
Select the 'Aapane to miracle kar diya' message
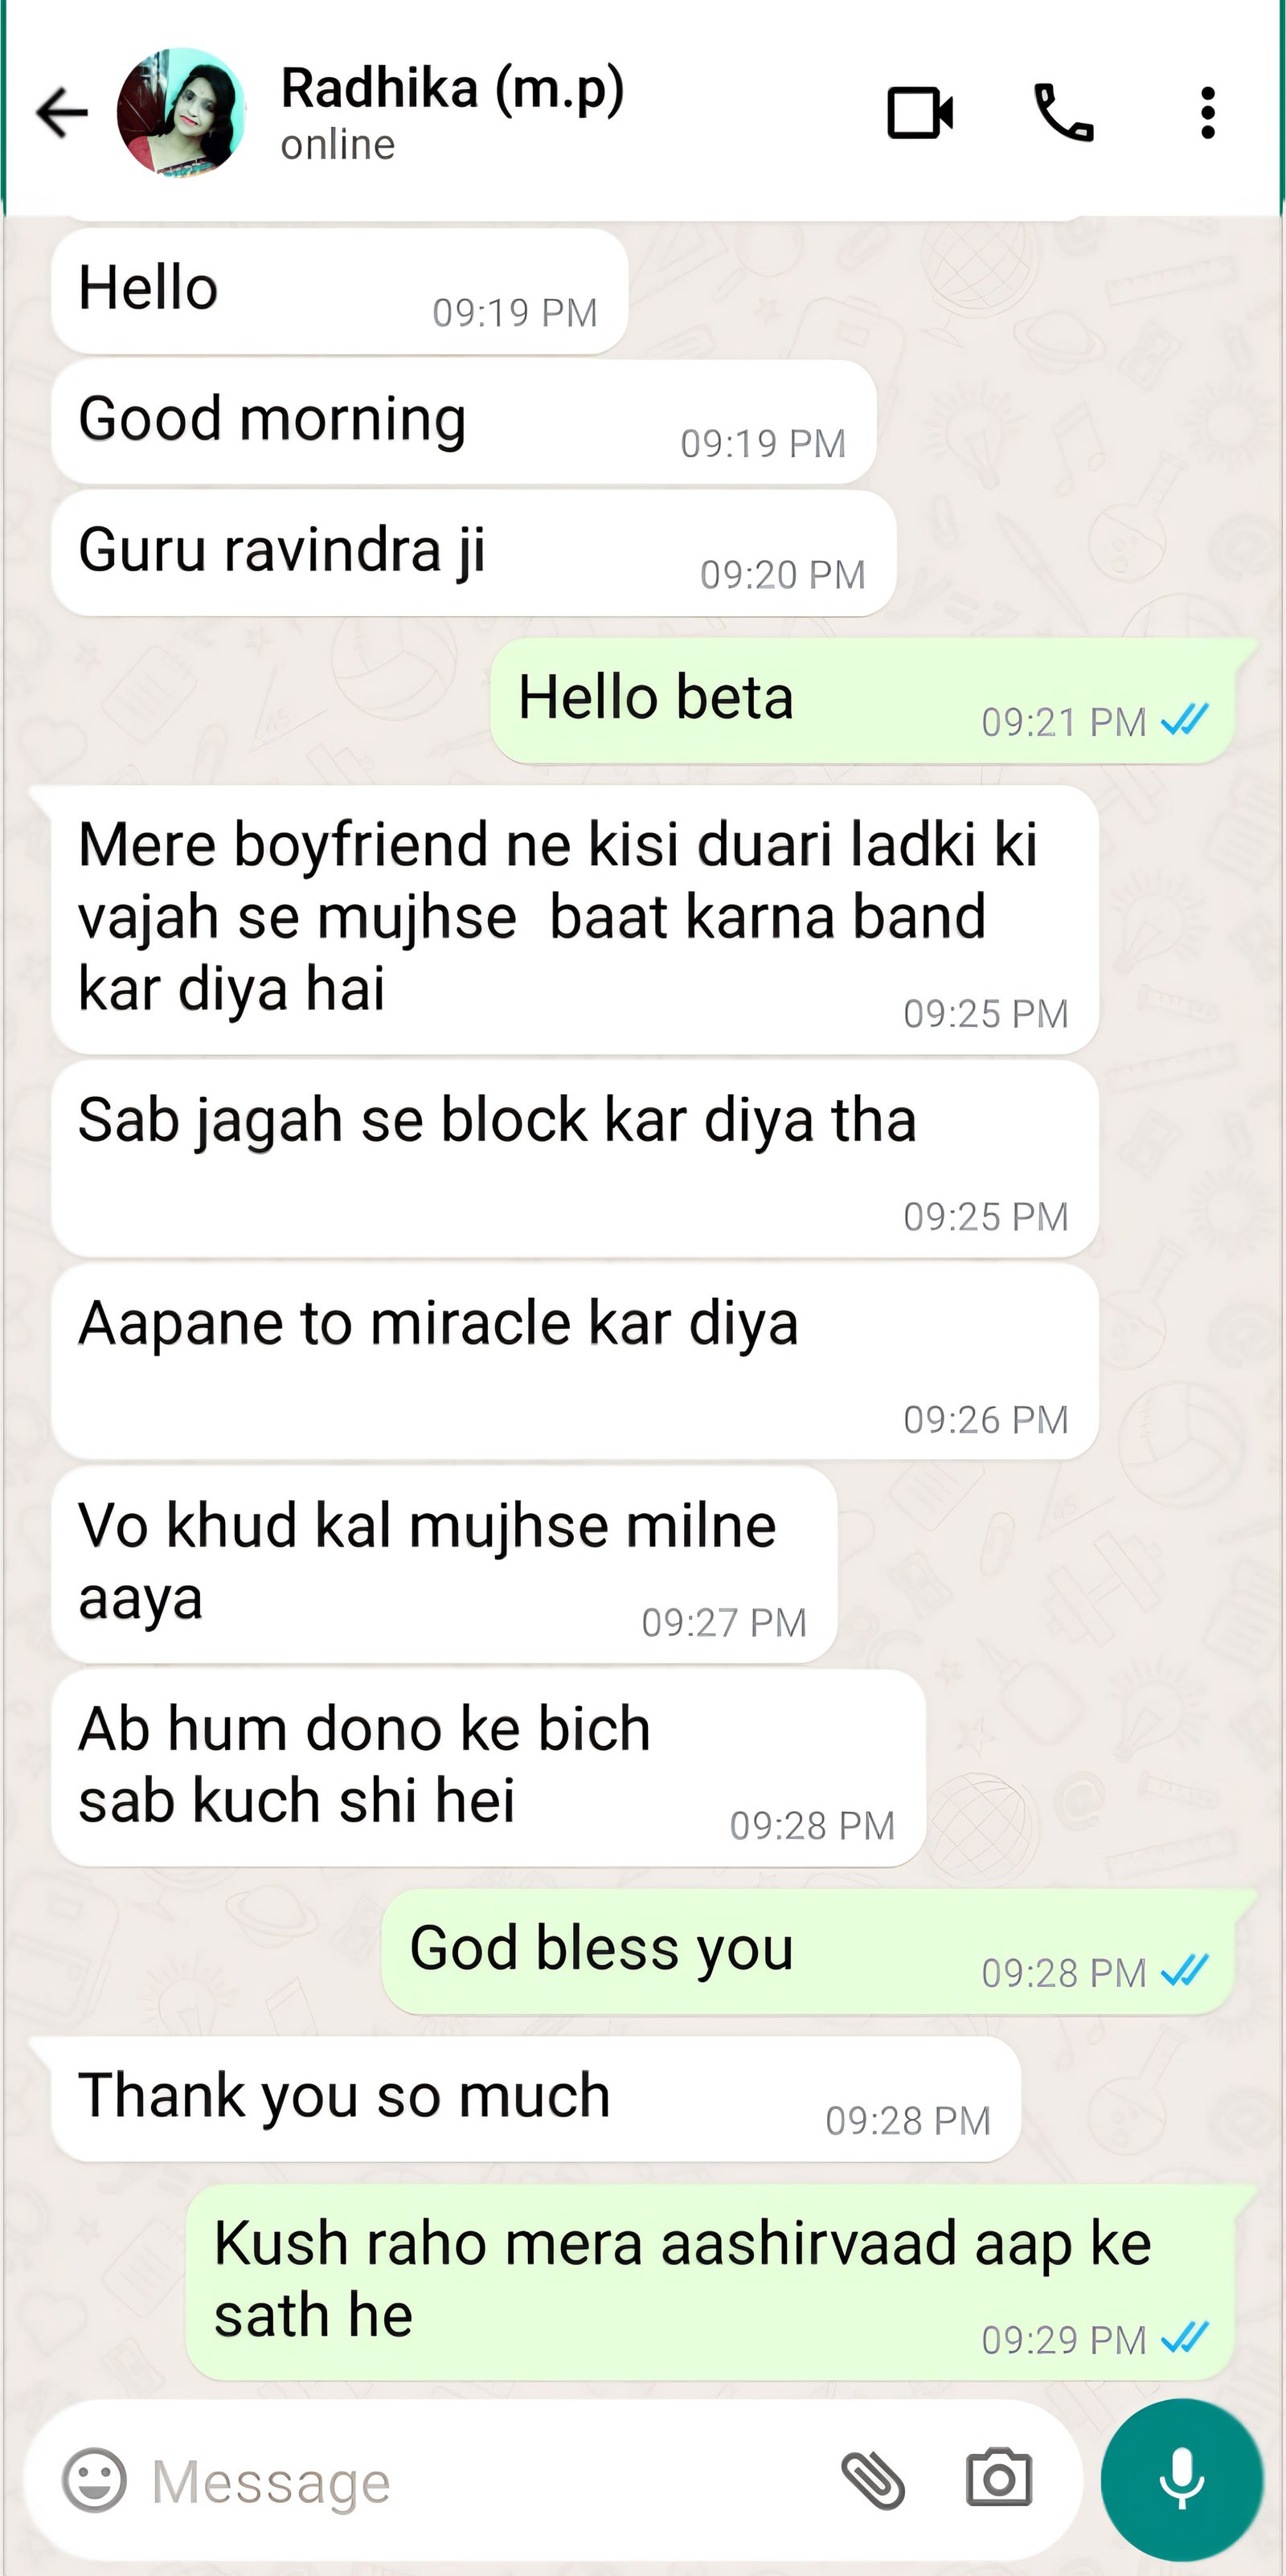click(x=575, y=1361)
